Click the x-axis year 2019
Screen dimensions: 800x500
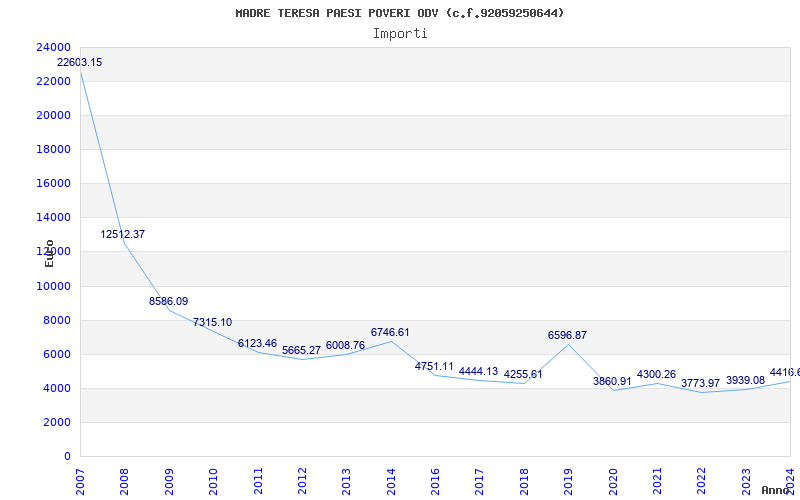568,481
